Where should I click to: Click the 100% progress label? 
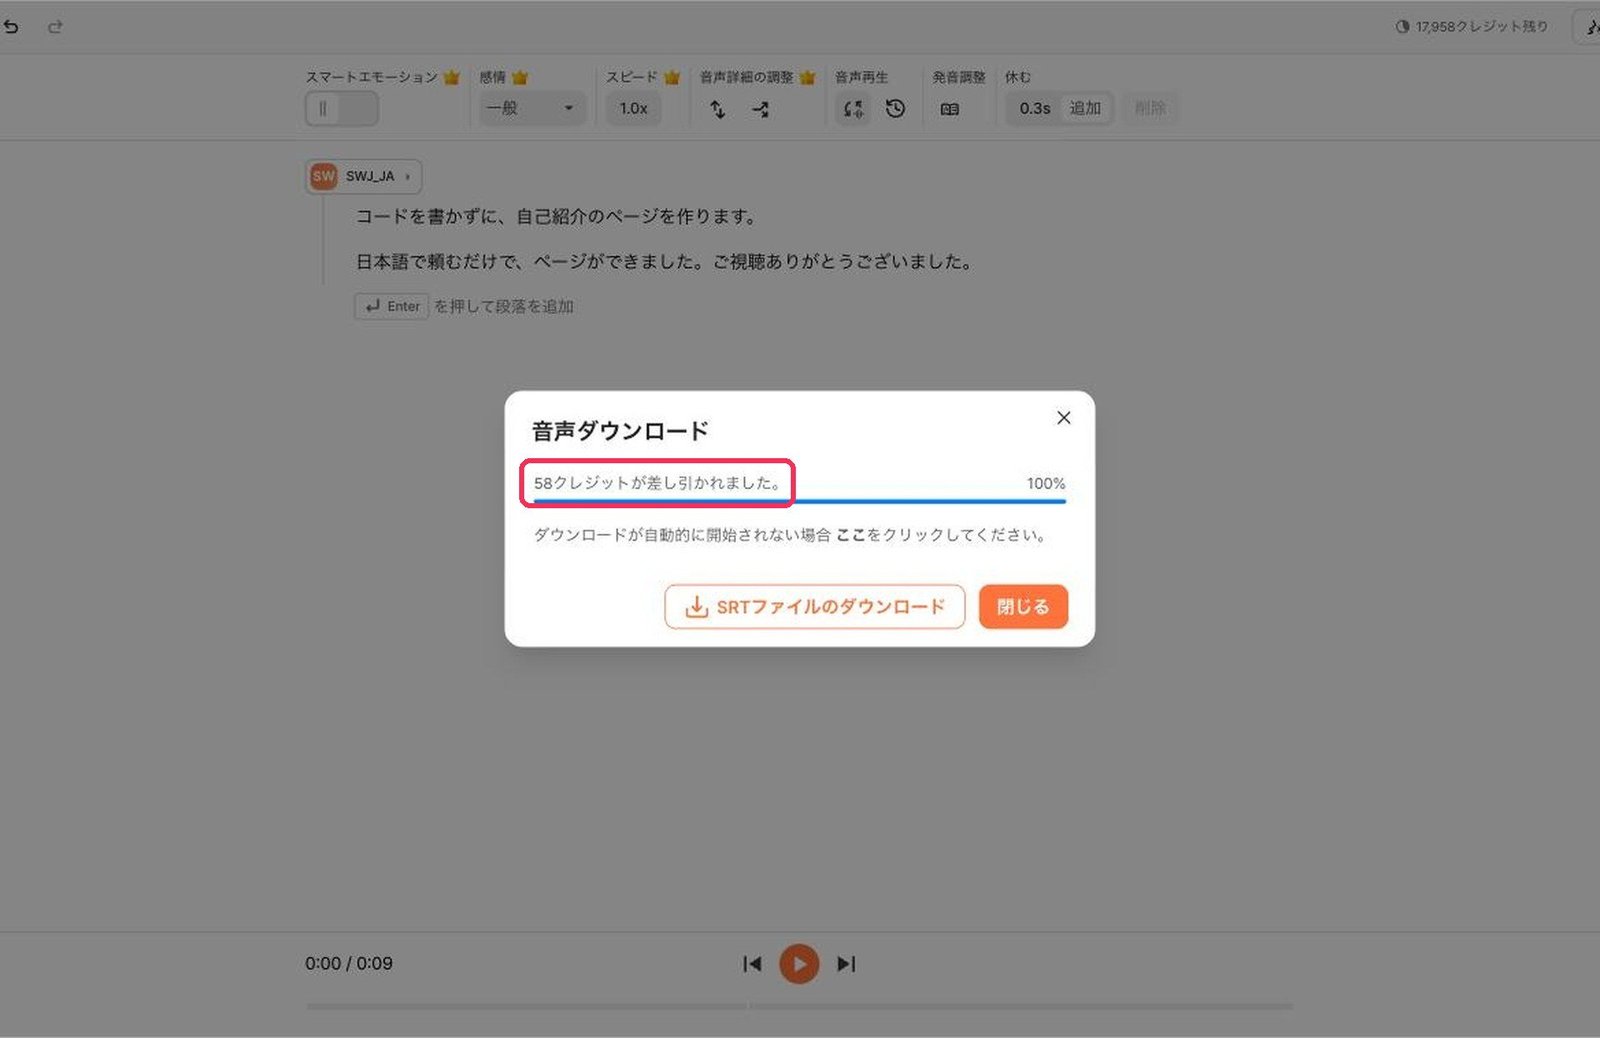point(1046,483)
